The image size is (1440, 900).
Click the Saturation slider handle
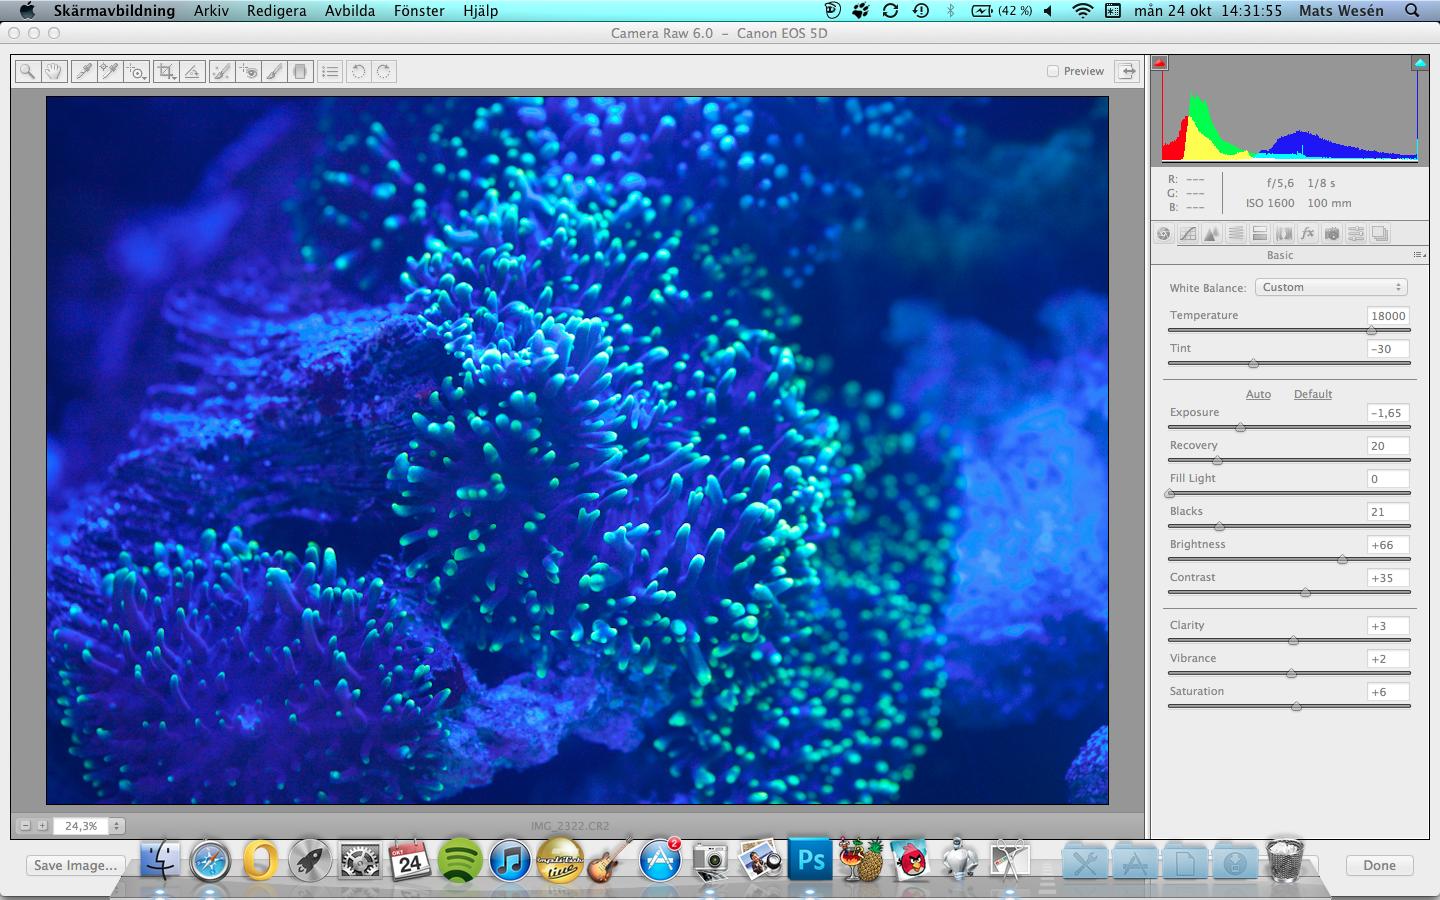click(x=1296, y=707)
